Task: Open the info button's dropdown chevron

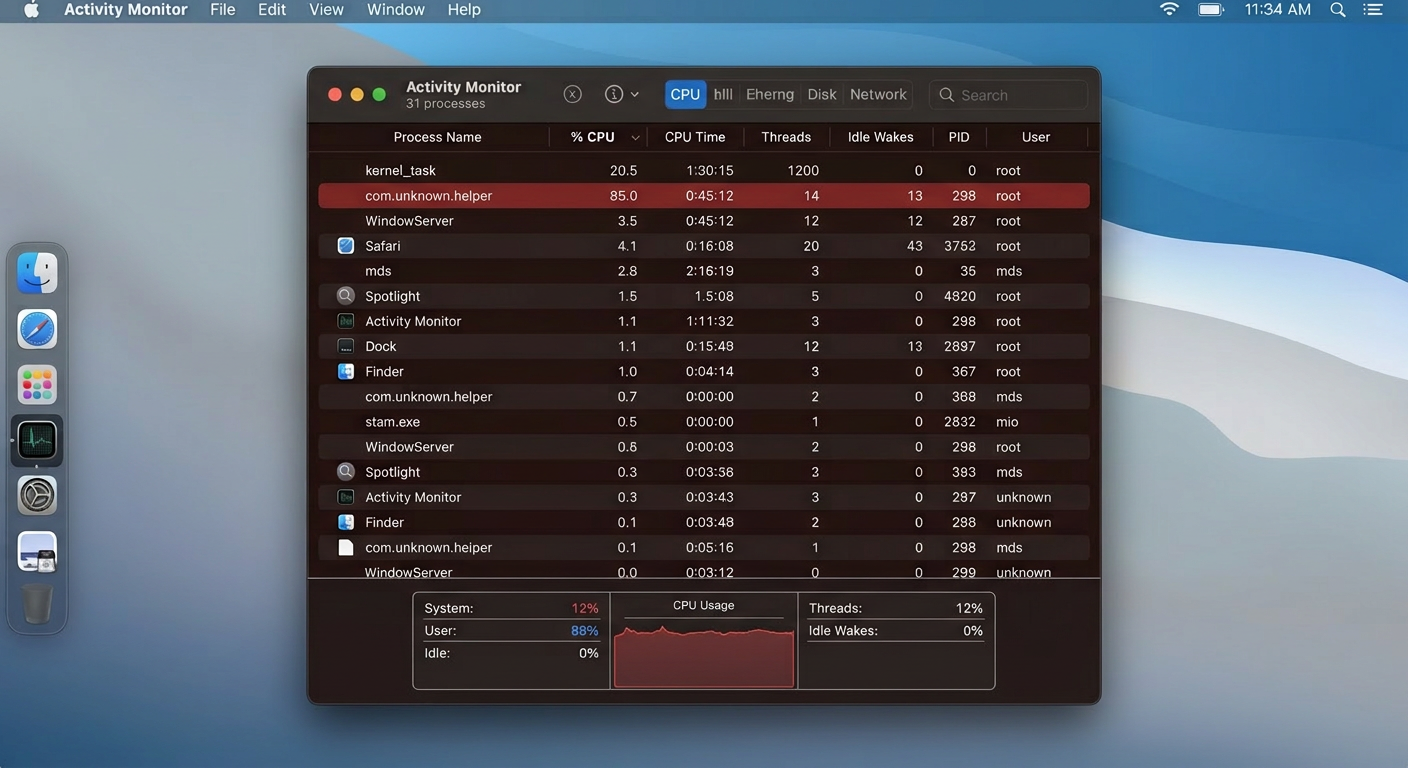Action: point(633,93)
